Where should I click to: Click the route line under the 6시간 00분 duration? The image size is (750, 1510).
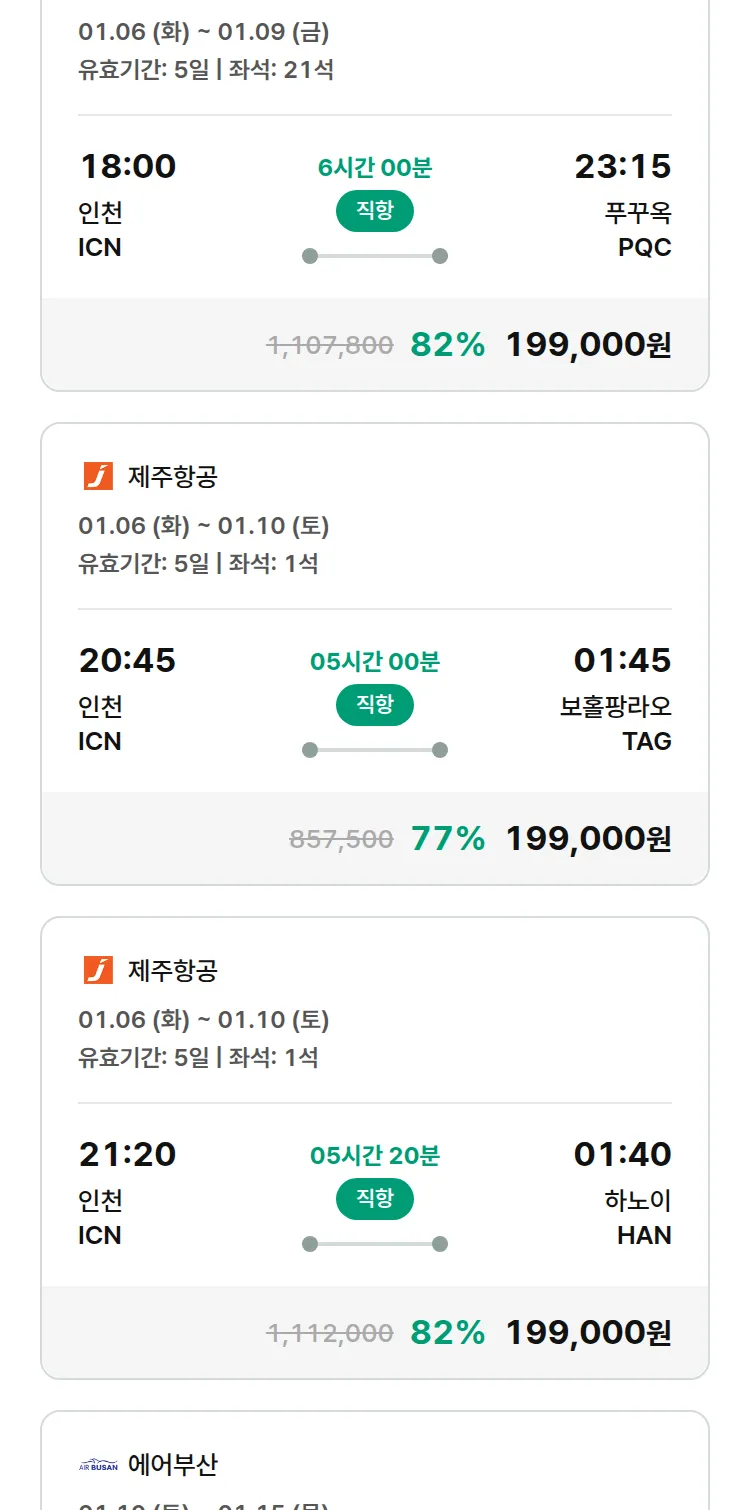(374, 256)
